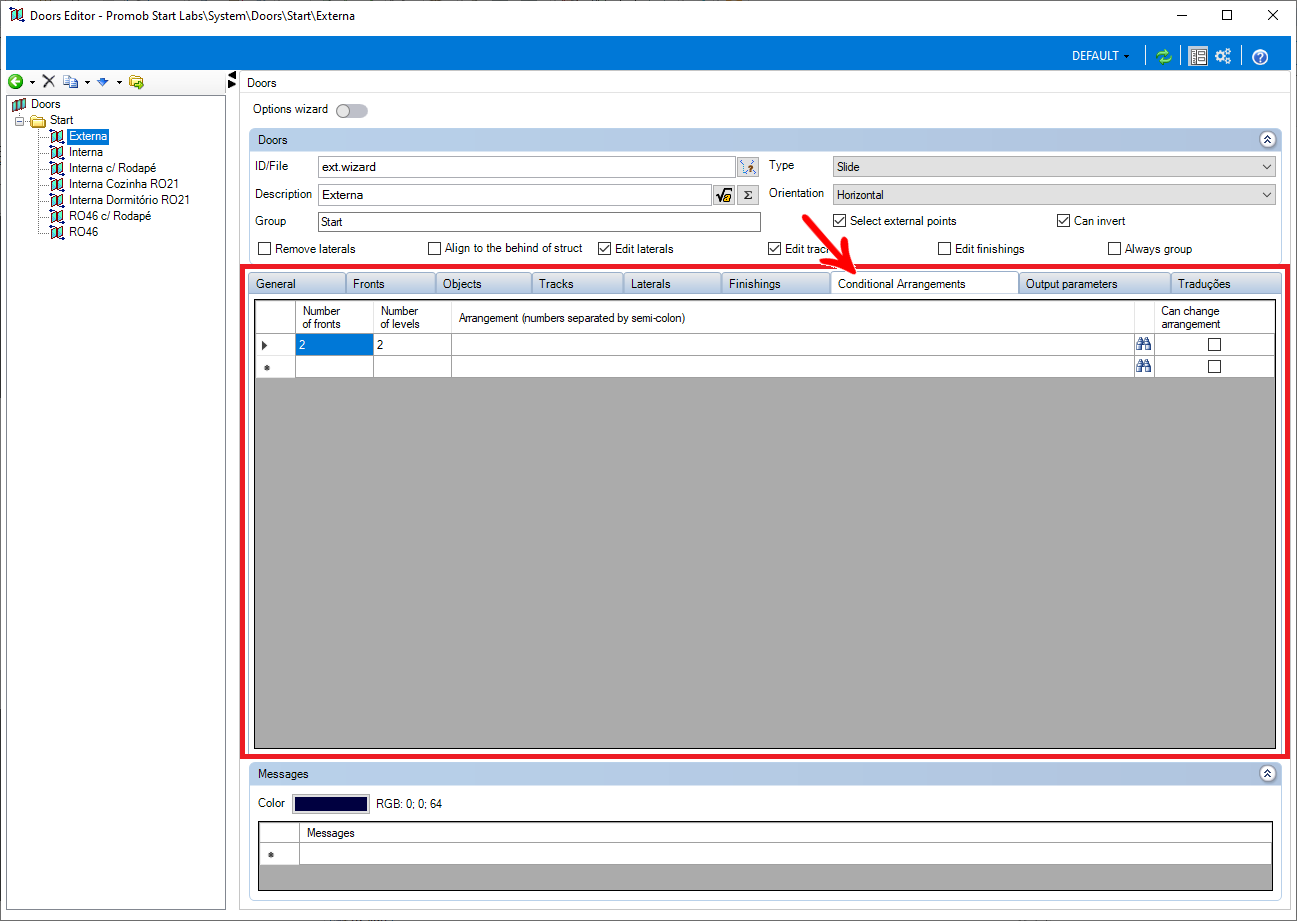Toggle the properties panel layout icon

(x=1198, y=56)
